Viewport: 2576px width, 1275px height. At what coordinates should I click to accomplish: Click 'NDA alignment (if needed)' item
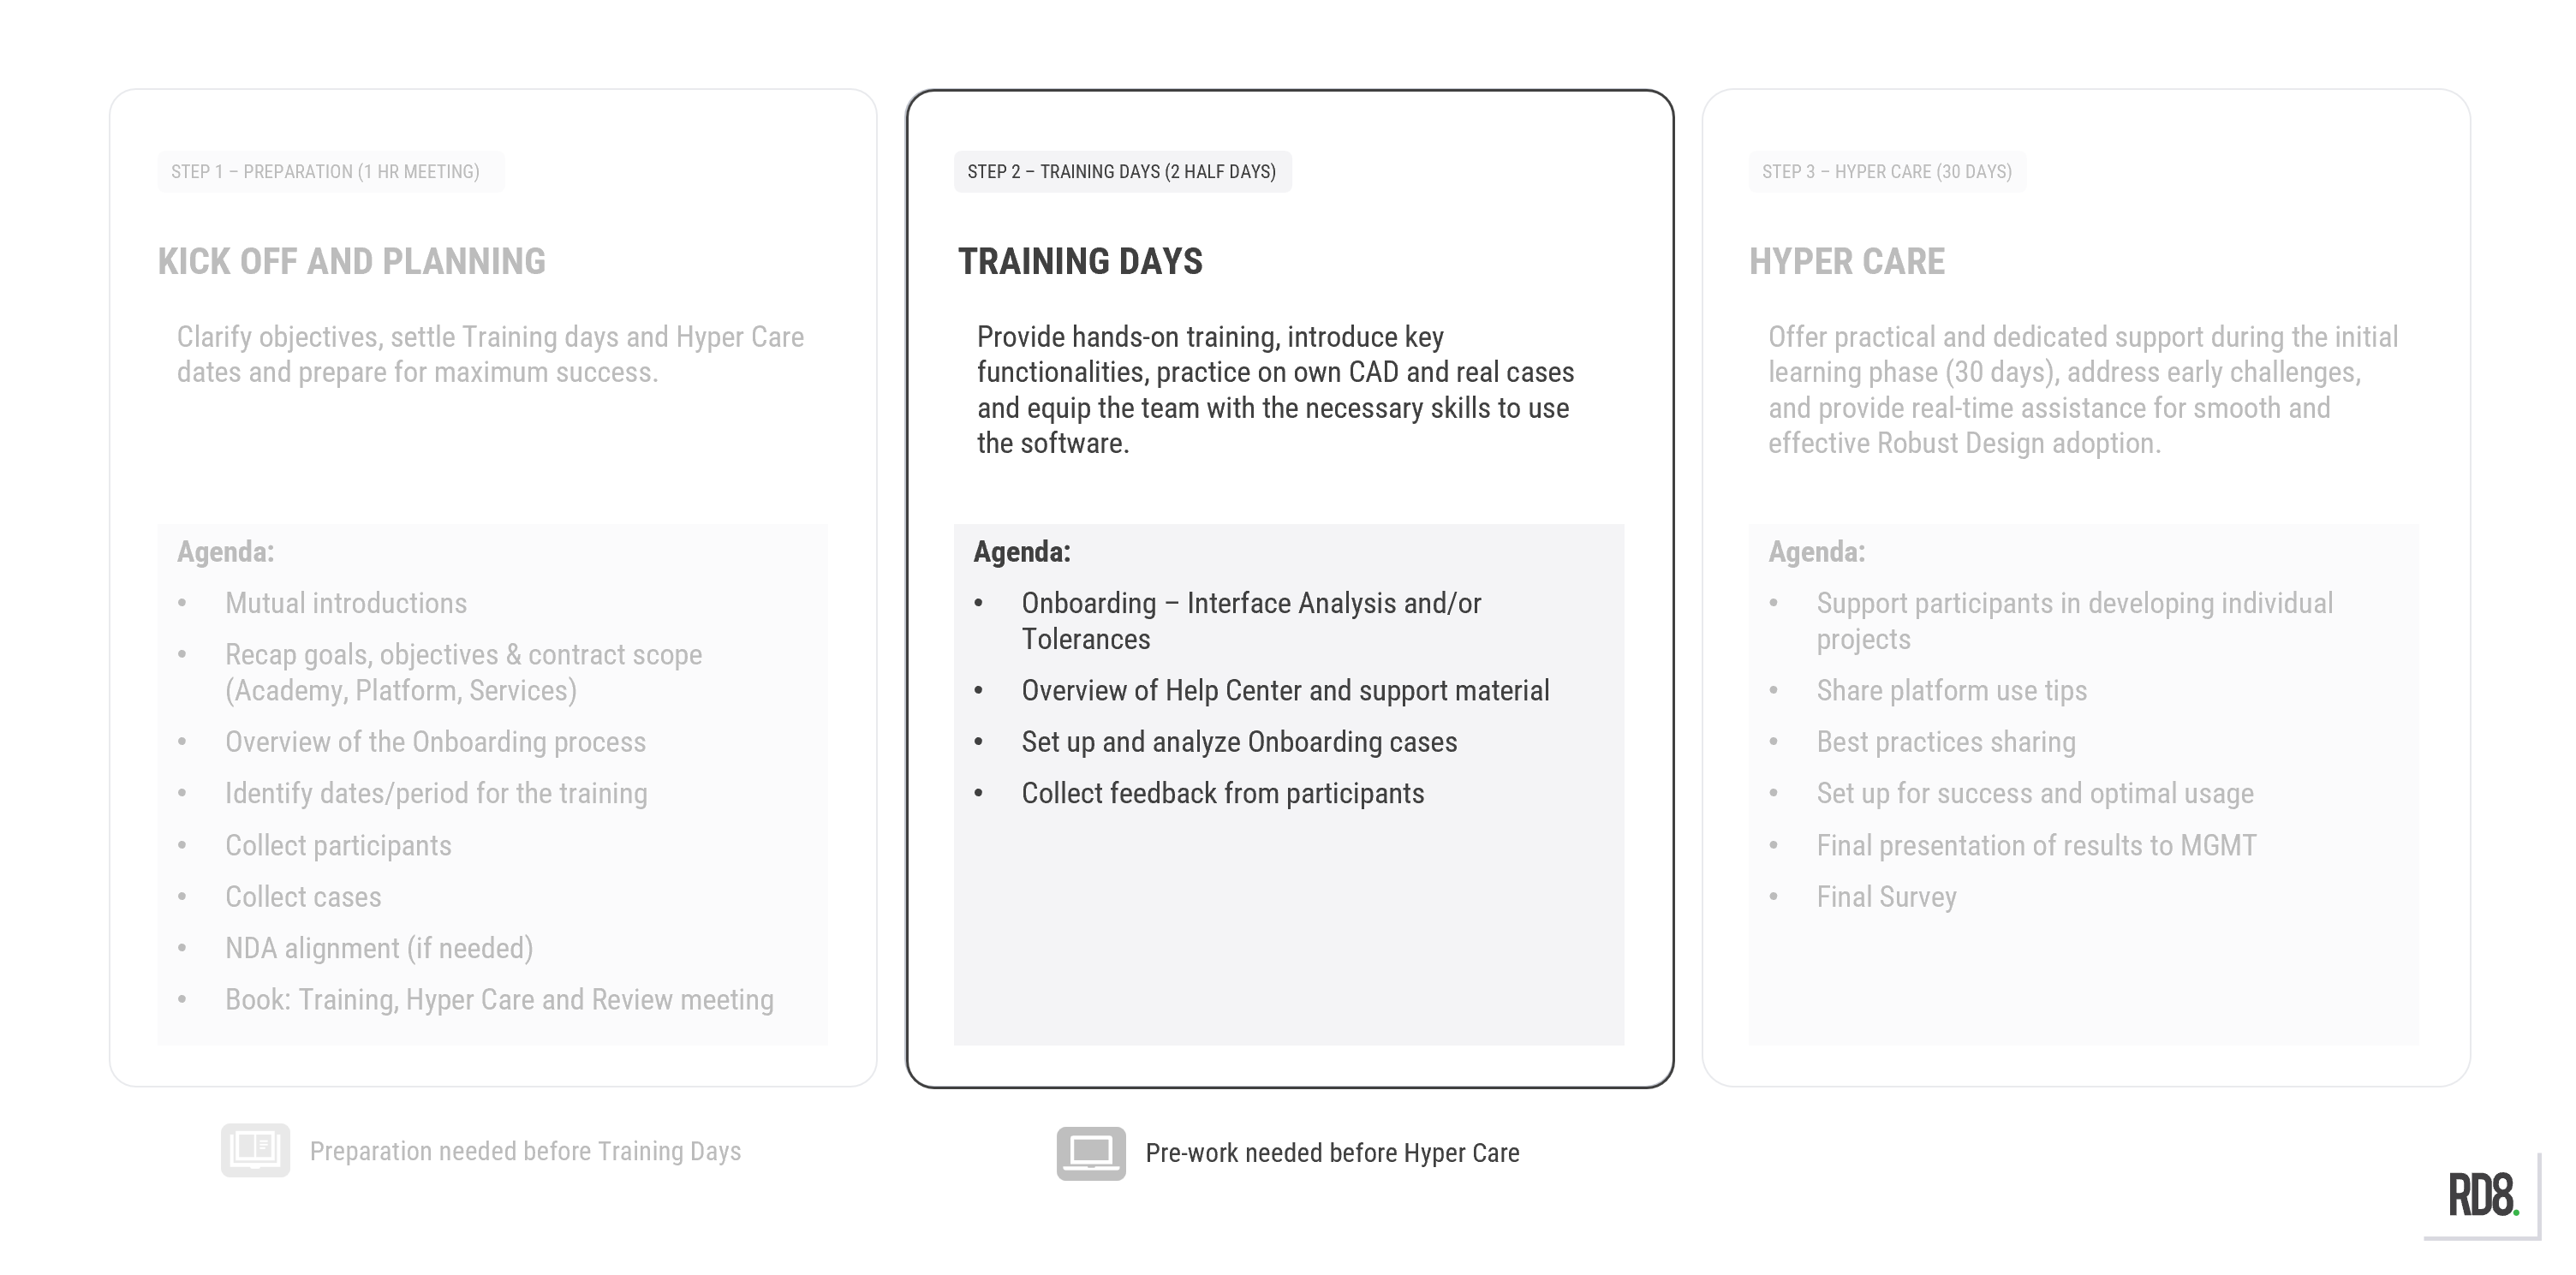point(379,948)
